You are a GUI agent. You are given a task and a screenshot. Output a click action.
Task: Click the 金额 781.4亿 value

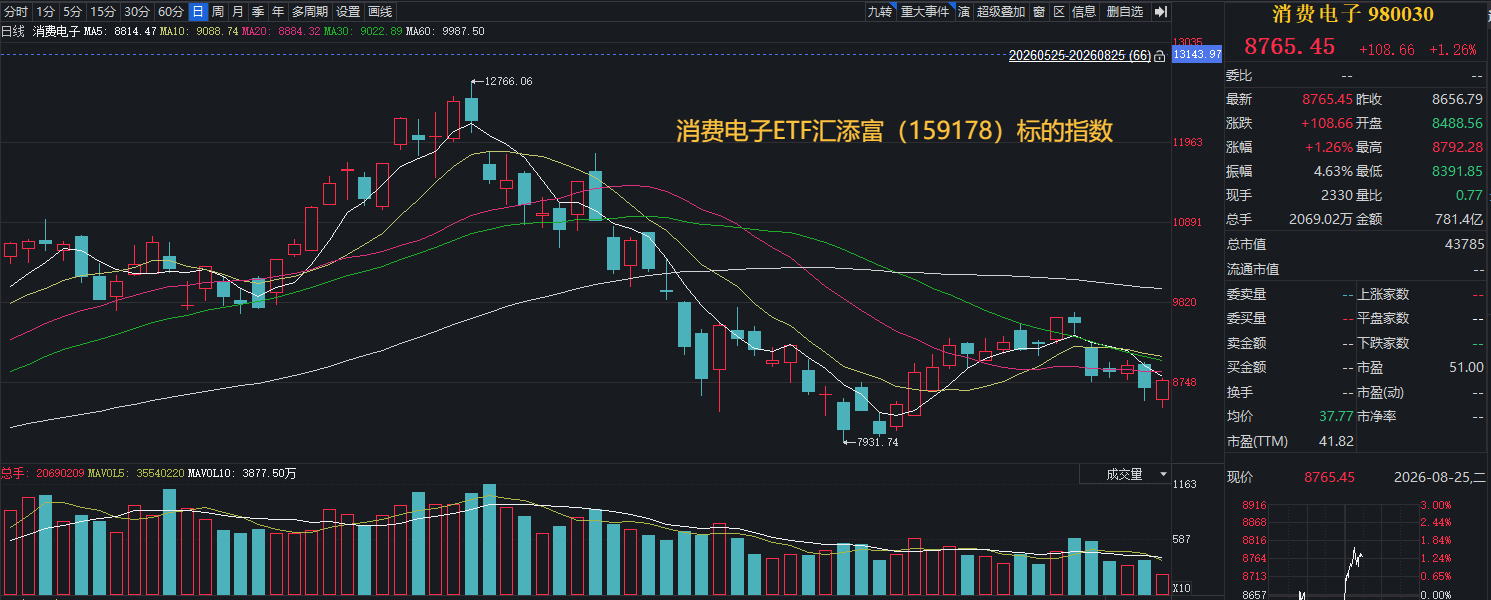coord(1461,219)
